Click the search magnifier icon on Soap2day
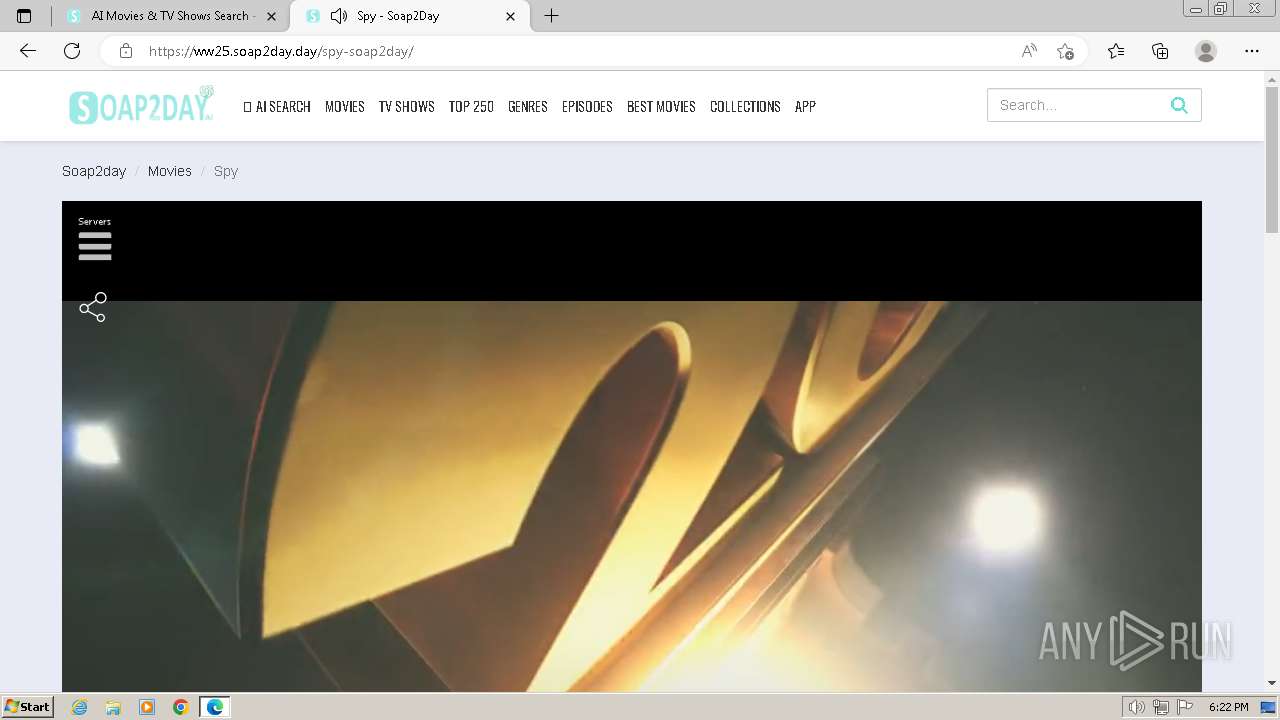Viewport: 1280px width, 720px height. tap(1179, 105)
